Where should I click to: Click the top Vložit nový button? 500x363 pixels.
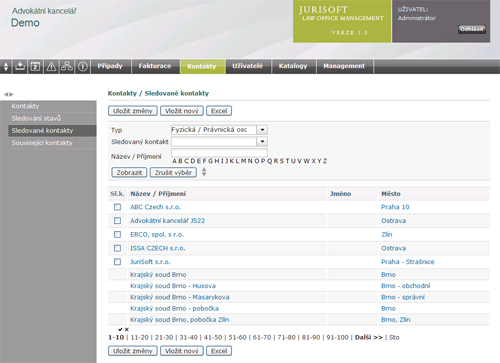point(182,111)
